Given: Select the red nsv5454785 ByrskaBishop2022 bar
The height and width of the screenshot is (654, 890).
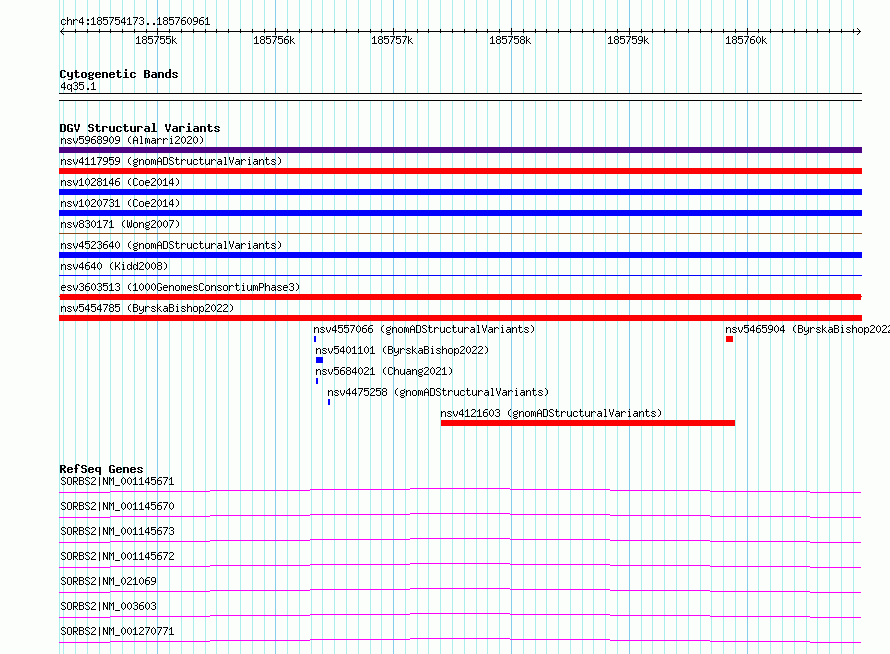Looking at the screenshot, I should 460,318.
